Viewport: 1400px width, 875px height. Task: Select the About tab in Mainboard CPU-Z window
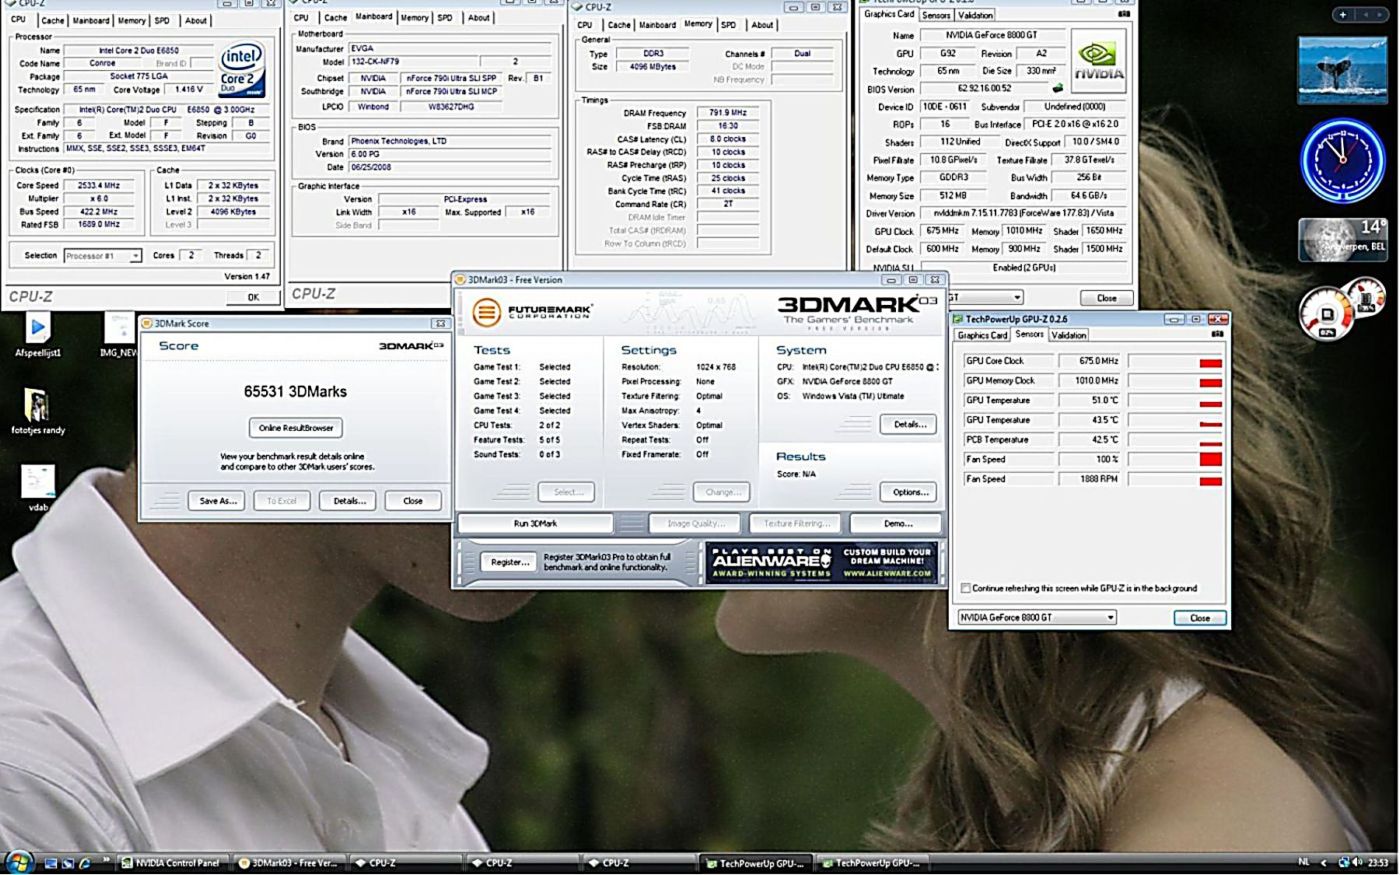click(479, 17)
